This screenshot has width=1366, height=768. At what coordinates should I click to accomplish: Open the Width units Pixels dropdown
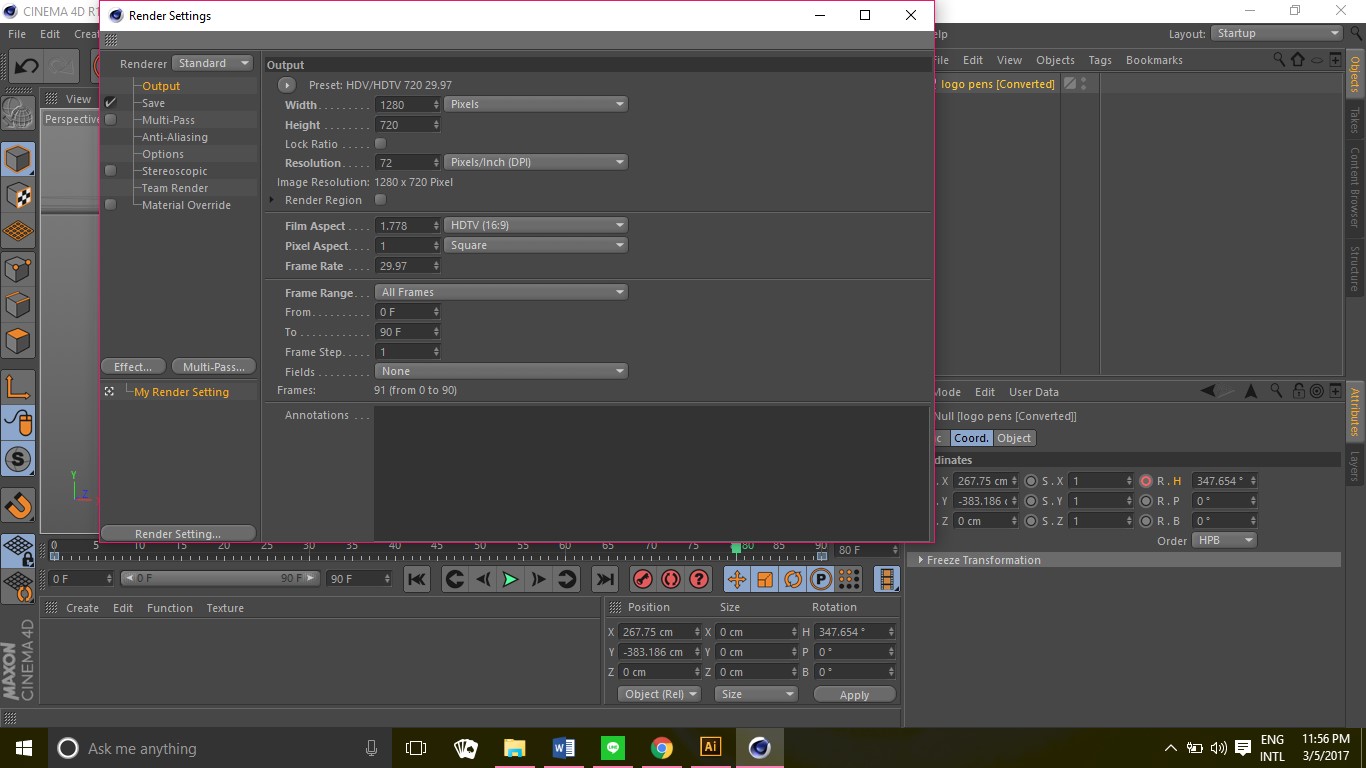point(536,104)
